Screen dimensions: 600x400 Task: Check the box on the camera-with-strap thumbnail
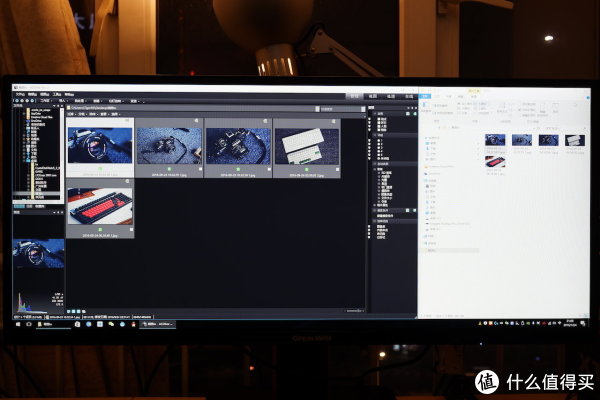[201, 168]
